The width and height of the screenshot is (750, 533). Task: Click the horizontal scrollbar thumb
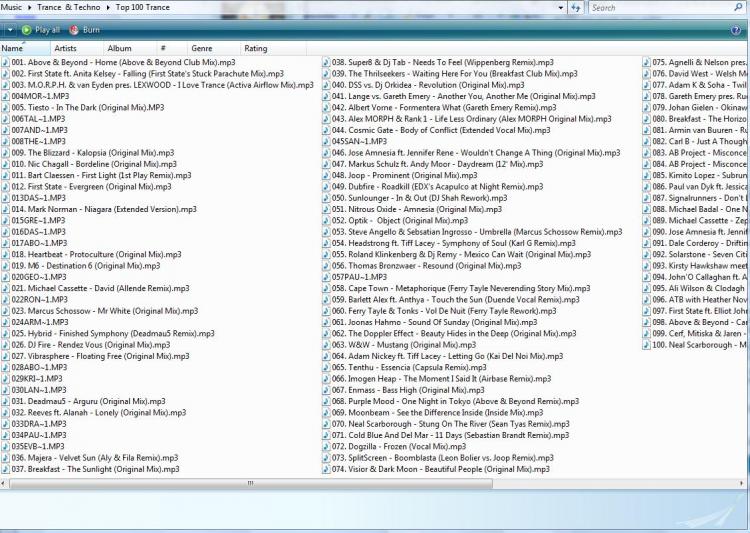[251, 483]
